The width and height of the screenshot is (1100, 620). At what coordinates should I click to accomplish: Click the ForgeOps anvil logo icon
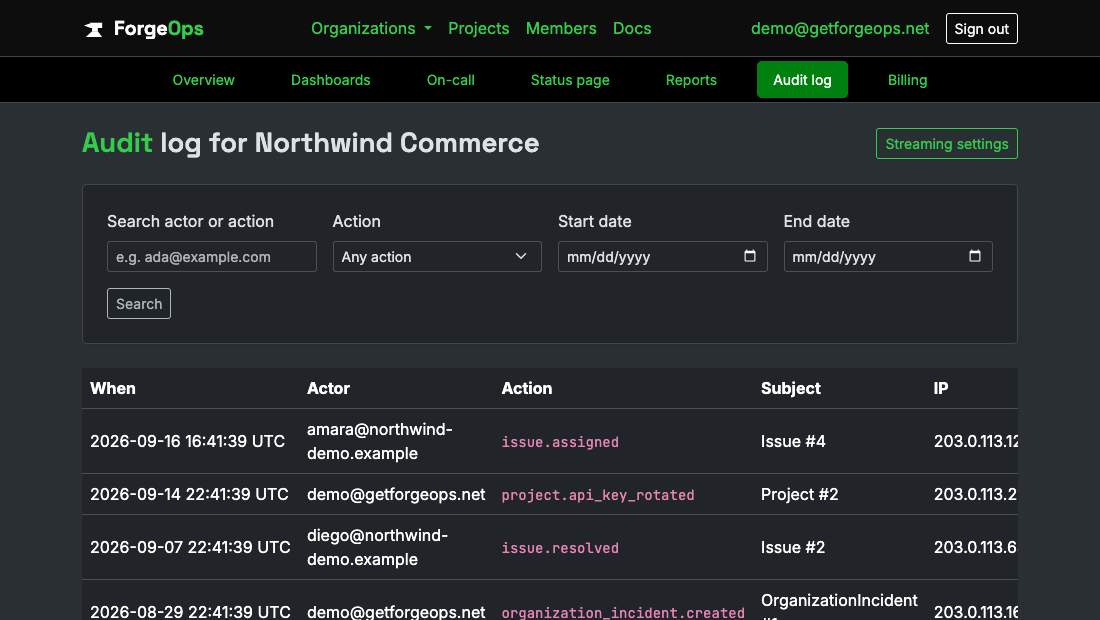(94, 29)
